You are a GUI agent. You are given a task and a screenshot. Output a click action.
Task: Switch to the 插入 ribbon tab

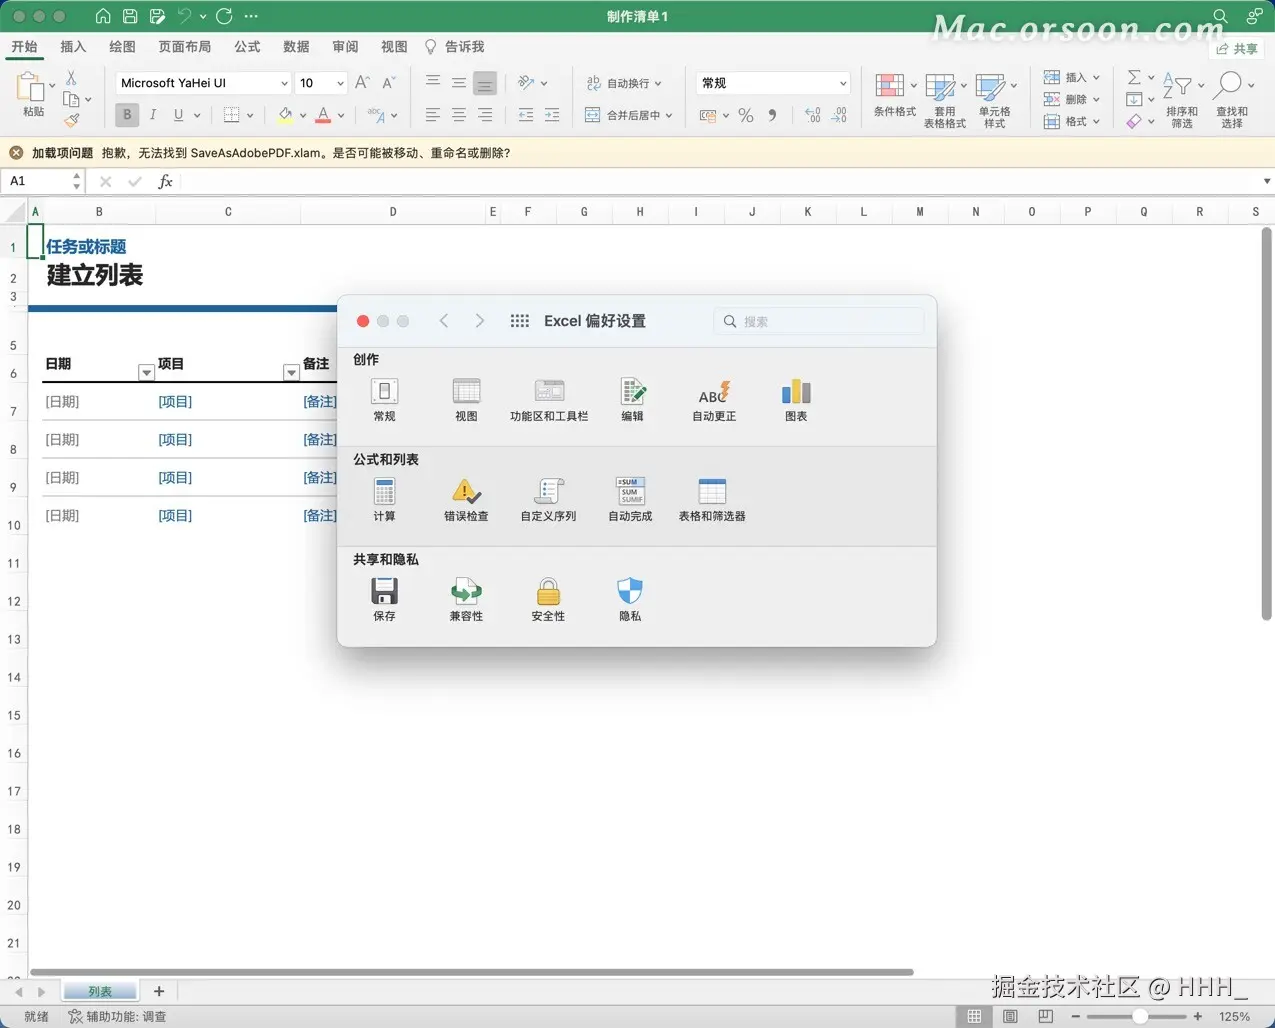point(73,47)
